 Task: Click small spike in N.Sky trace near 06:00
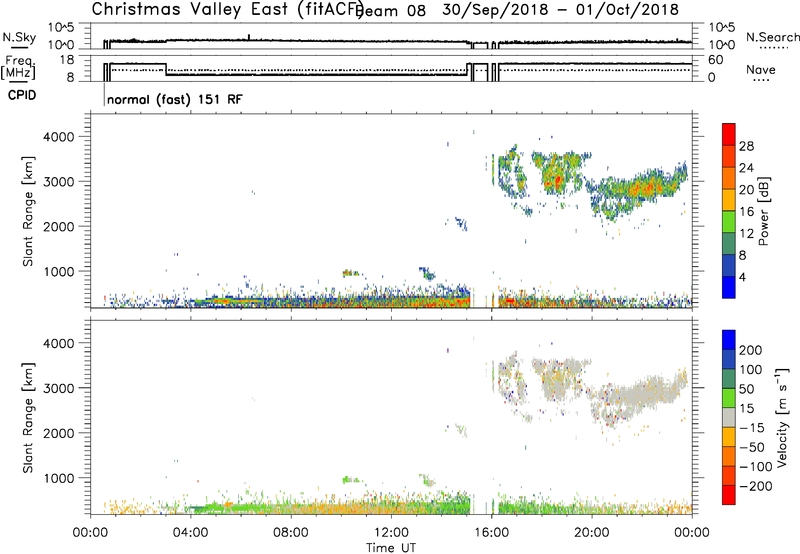pyautogui.click(x=248, y=37)
